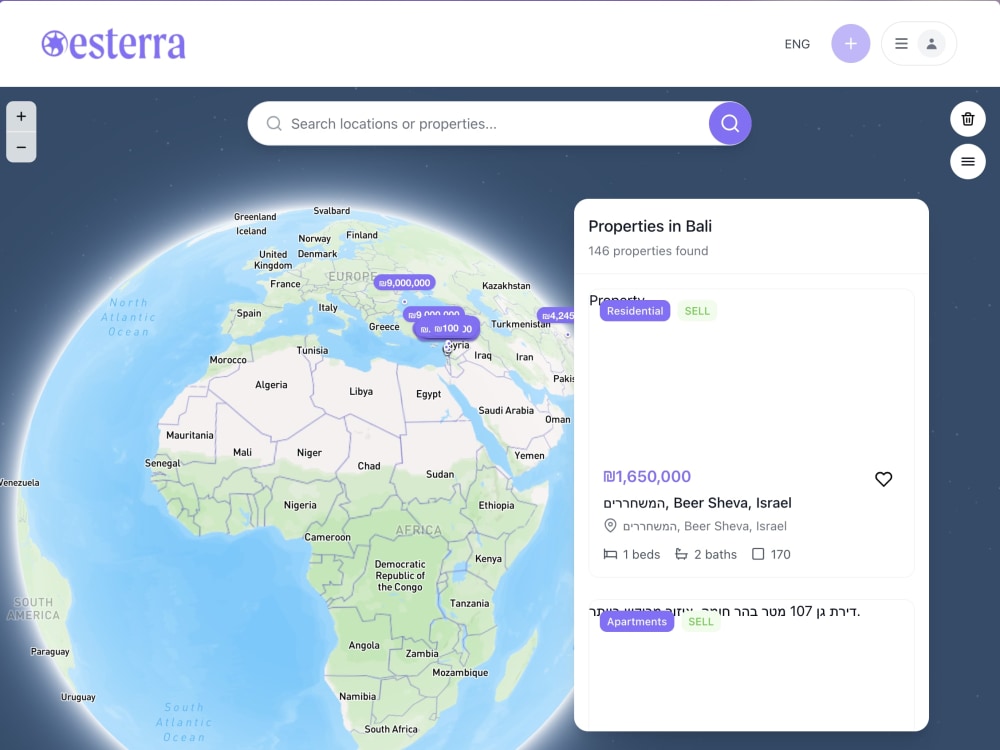This screenshot has width=1000, height=750.
Task: Click the Kazakhstan map label
Action: tap(506, 286)
